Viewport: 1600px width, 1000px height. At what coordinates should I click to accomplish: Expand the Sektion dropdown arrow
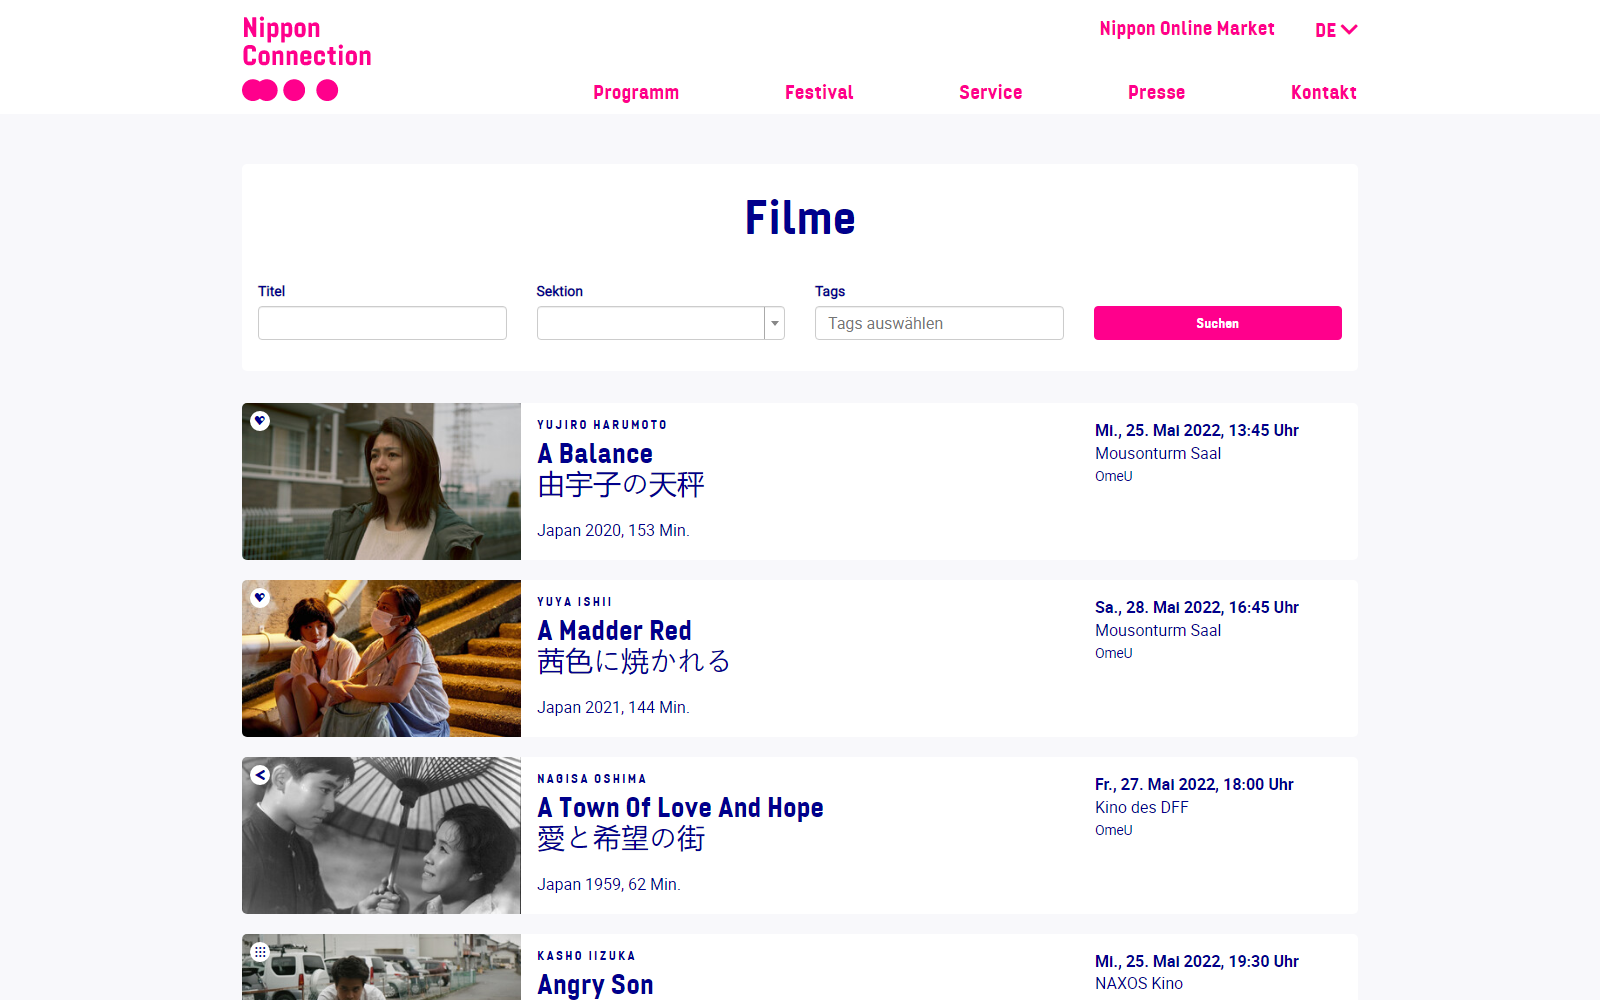click(x=774, y=323)
